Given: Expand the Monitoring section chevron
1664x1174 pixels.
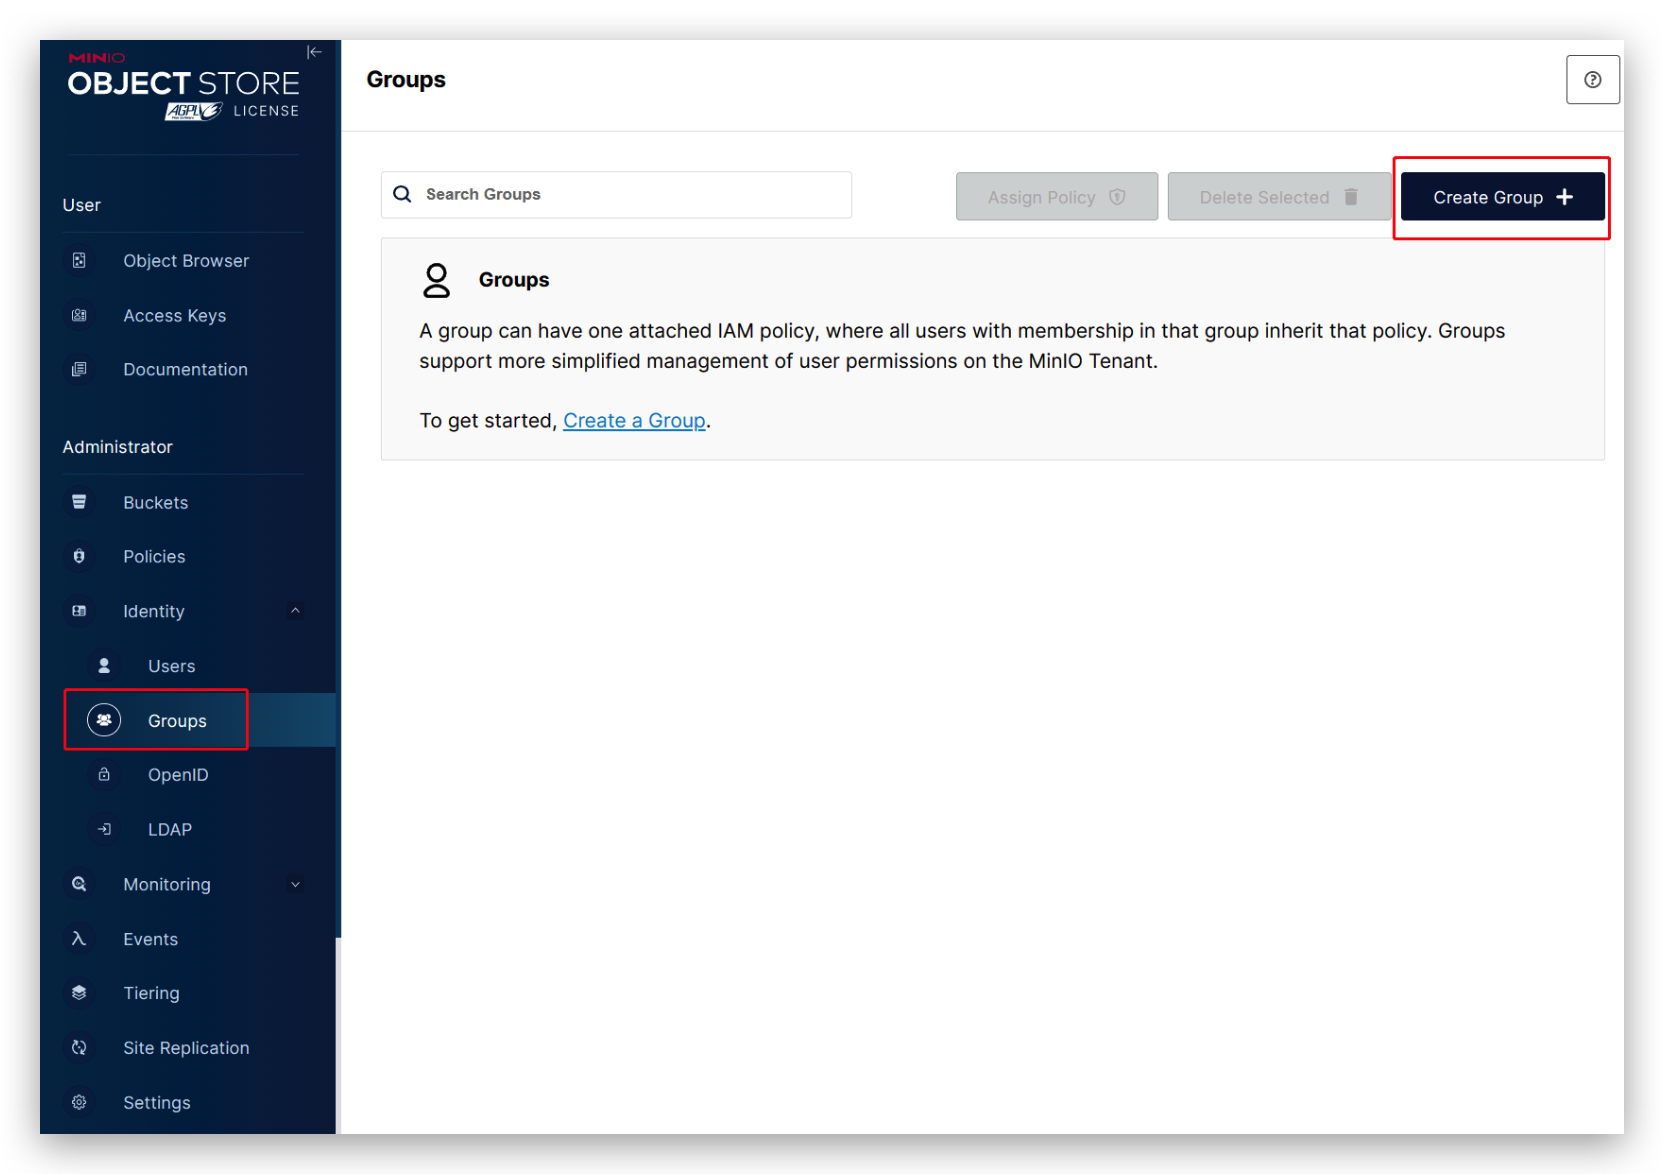Looking at the screenshot, I should 295,884.
